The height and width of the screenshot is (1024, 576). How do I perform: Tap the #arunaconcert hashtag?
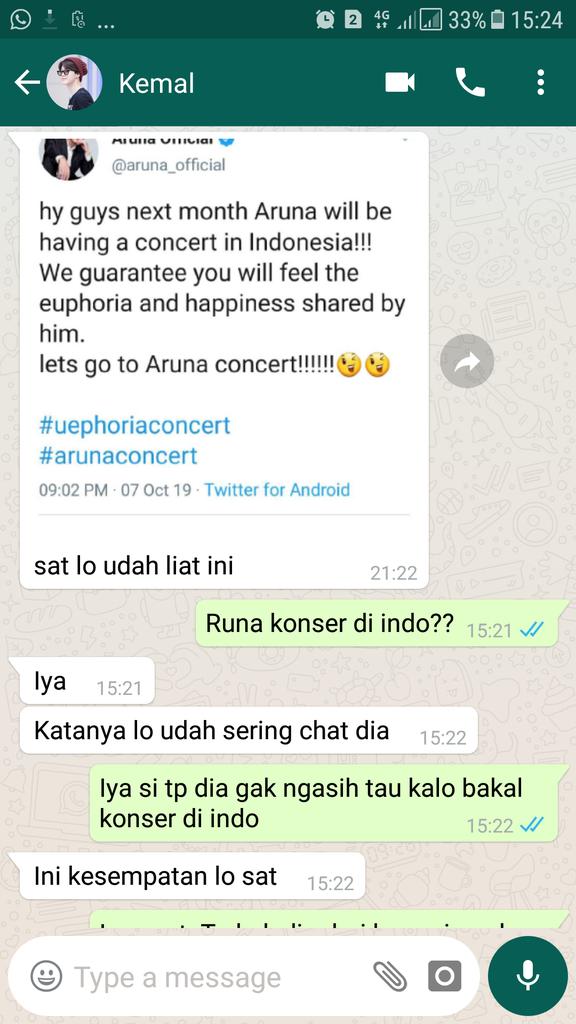tap(118, 455)
